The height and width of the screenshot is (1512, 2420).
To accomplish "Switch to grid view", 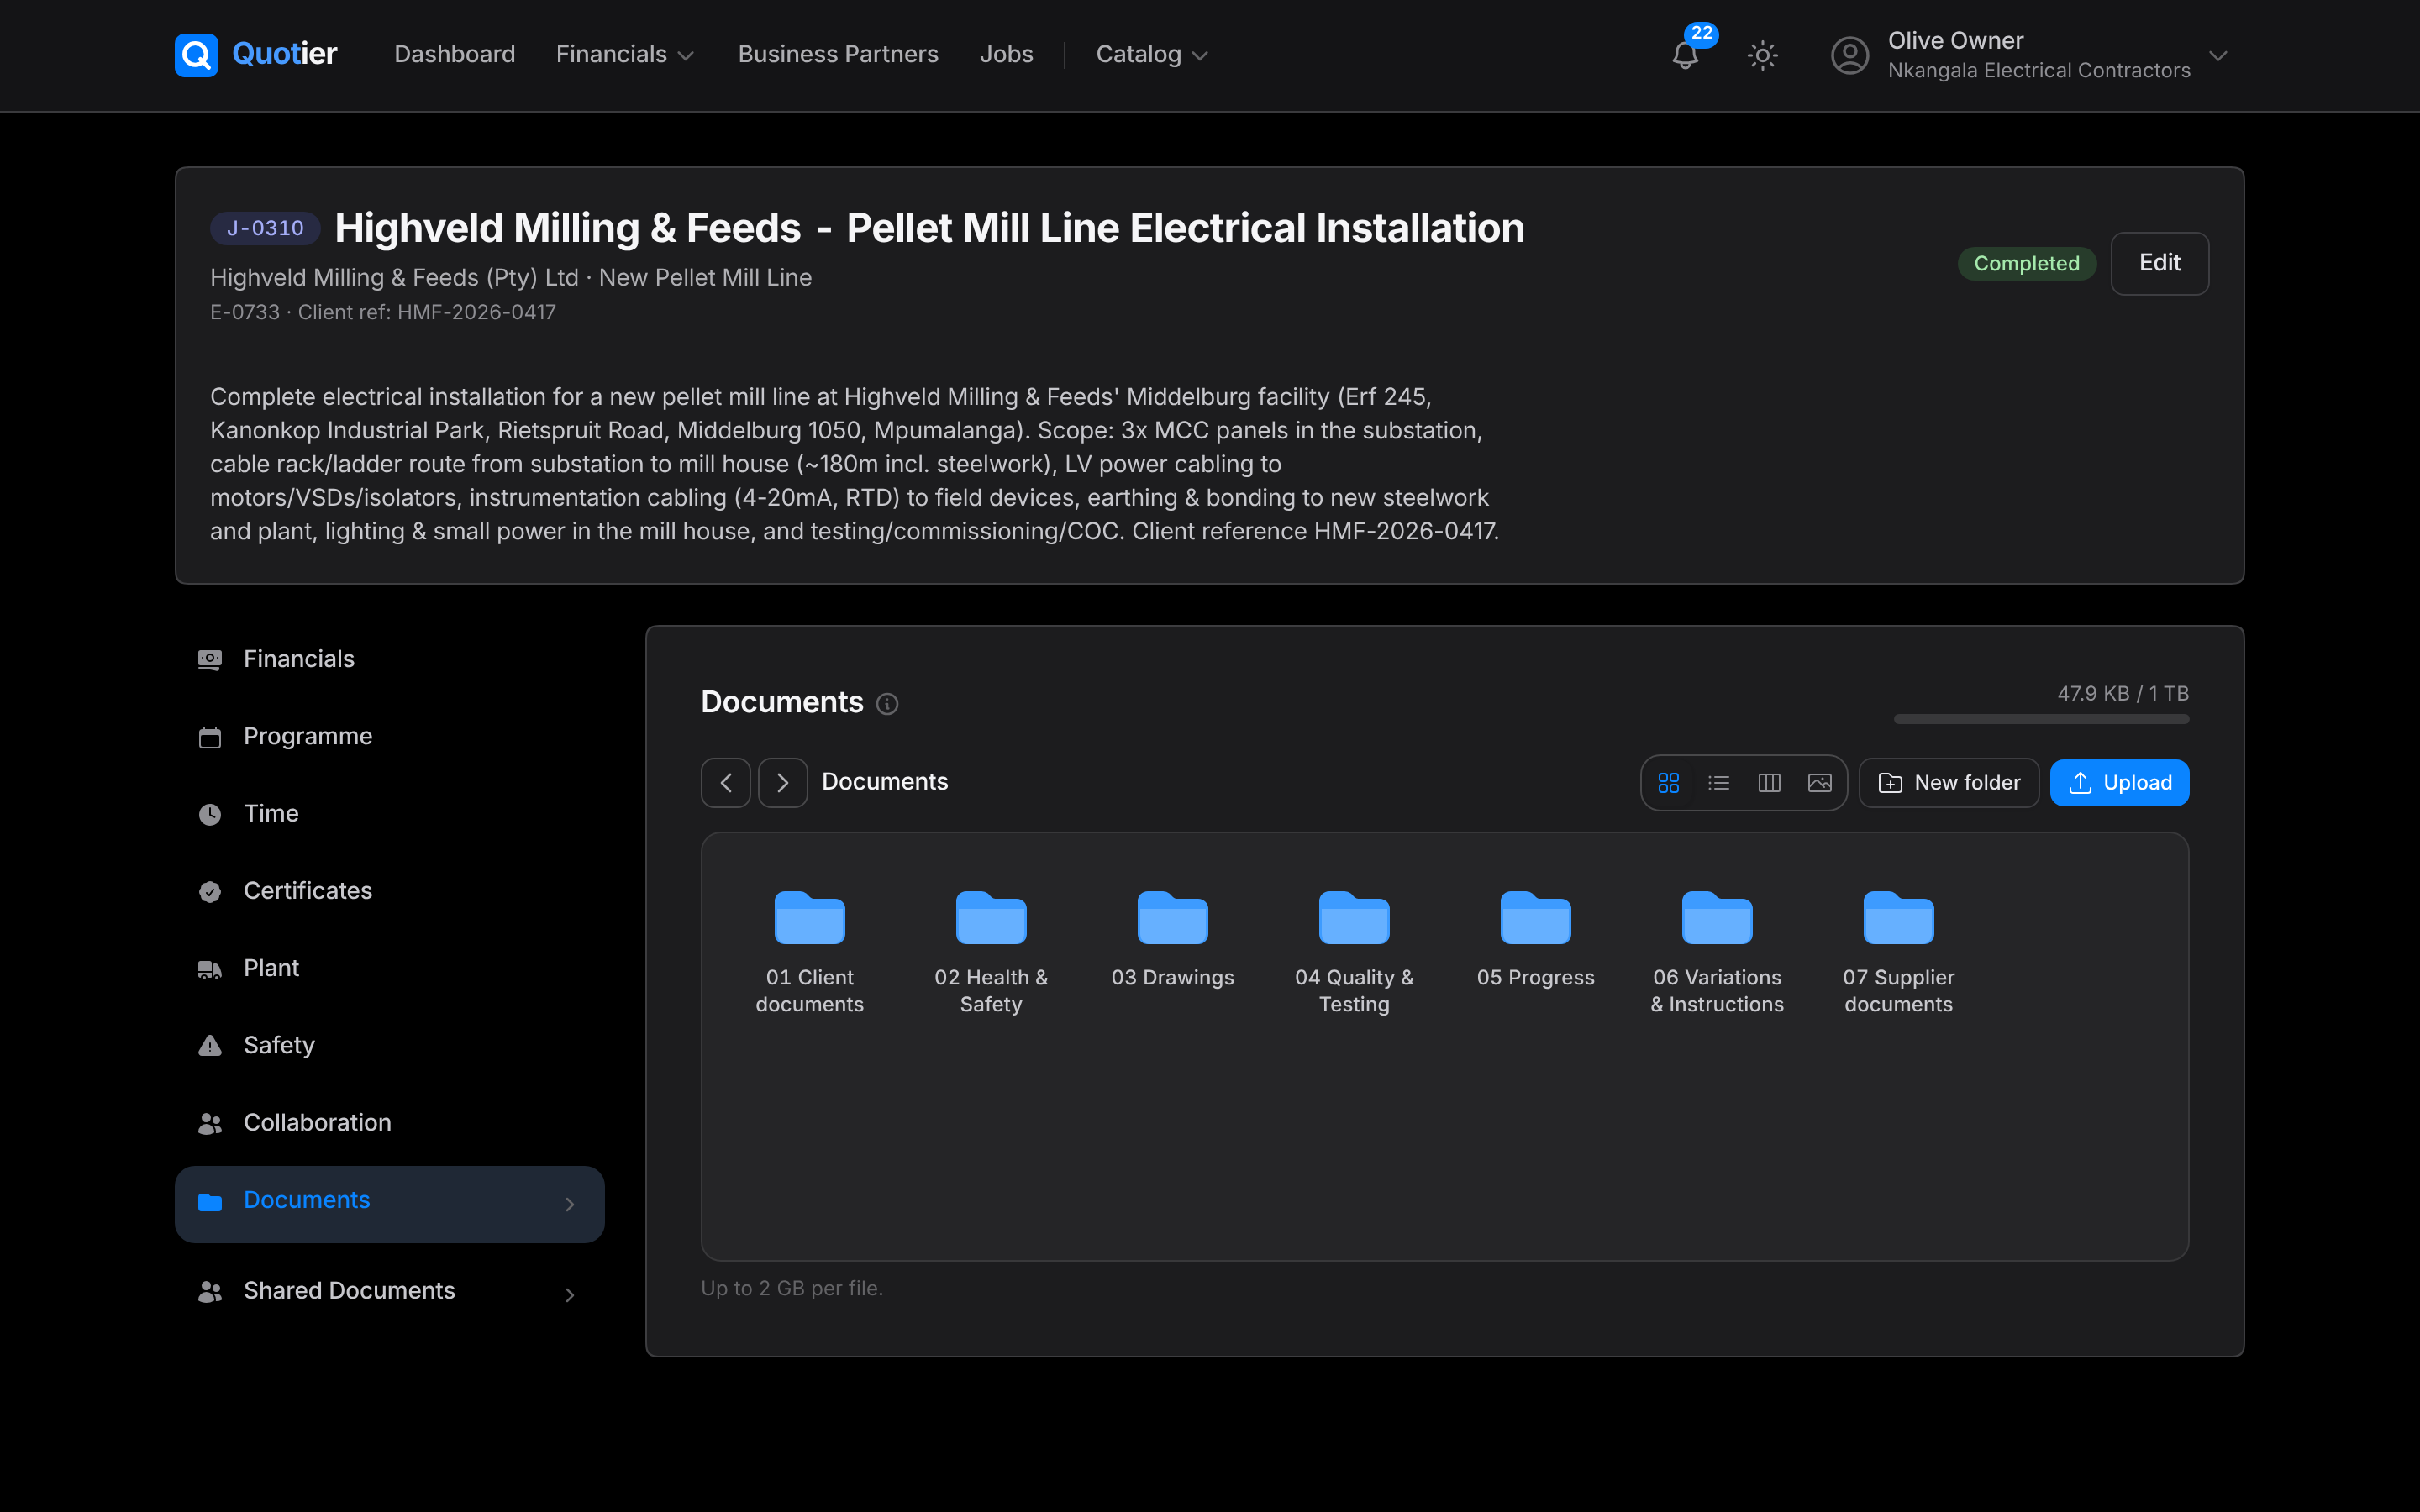I will coord(1668,782).
